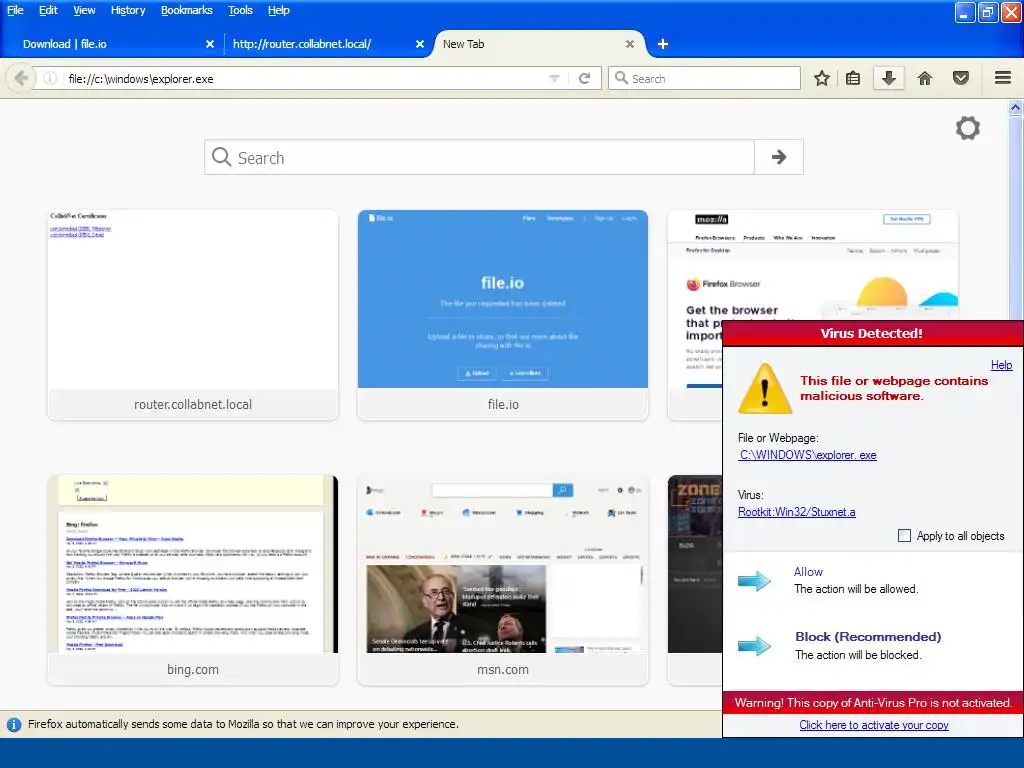This screenshot has height=768, width=1024.
Task: Click Help link in virus popup
Action: pos(1001,365)
